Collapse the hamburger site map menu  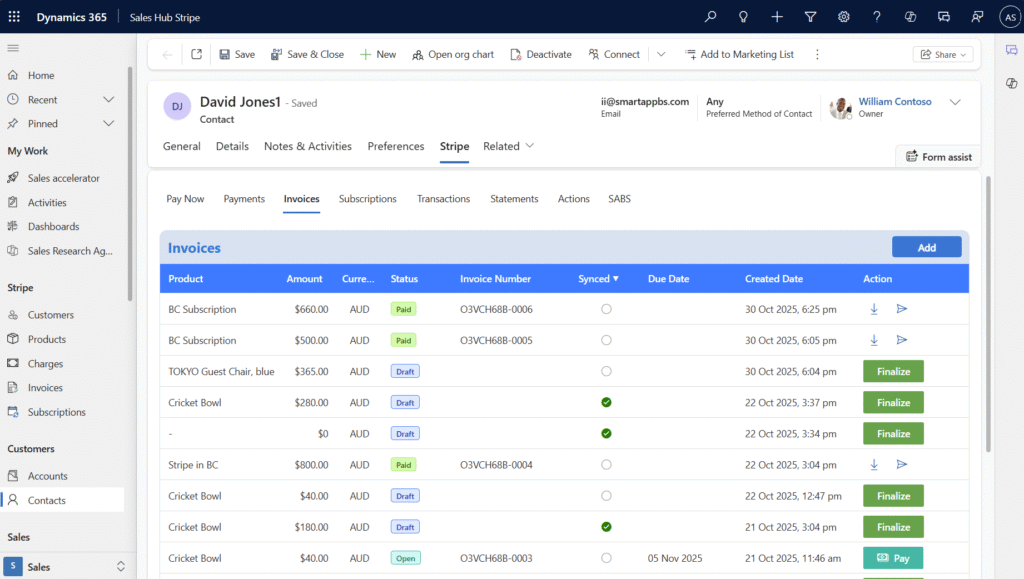coord(13,48)
